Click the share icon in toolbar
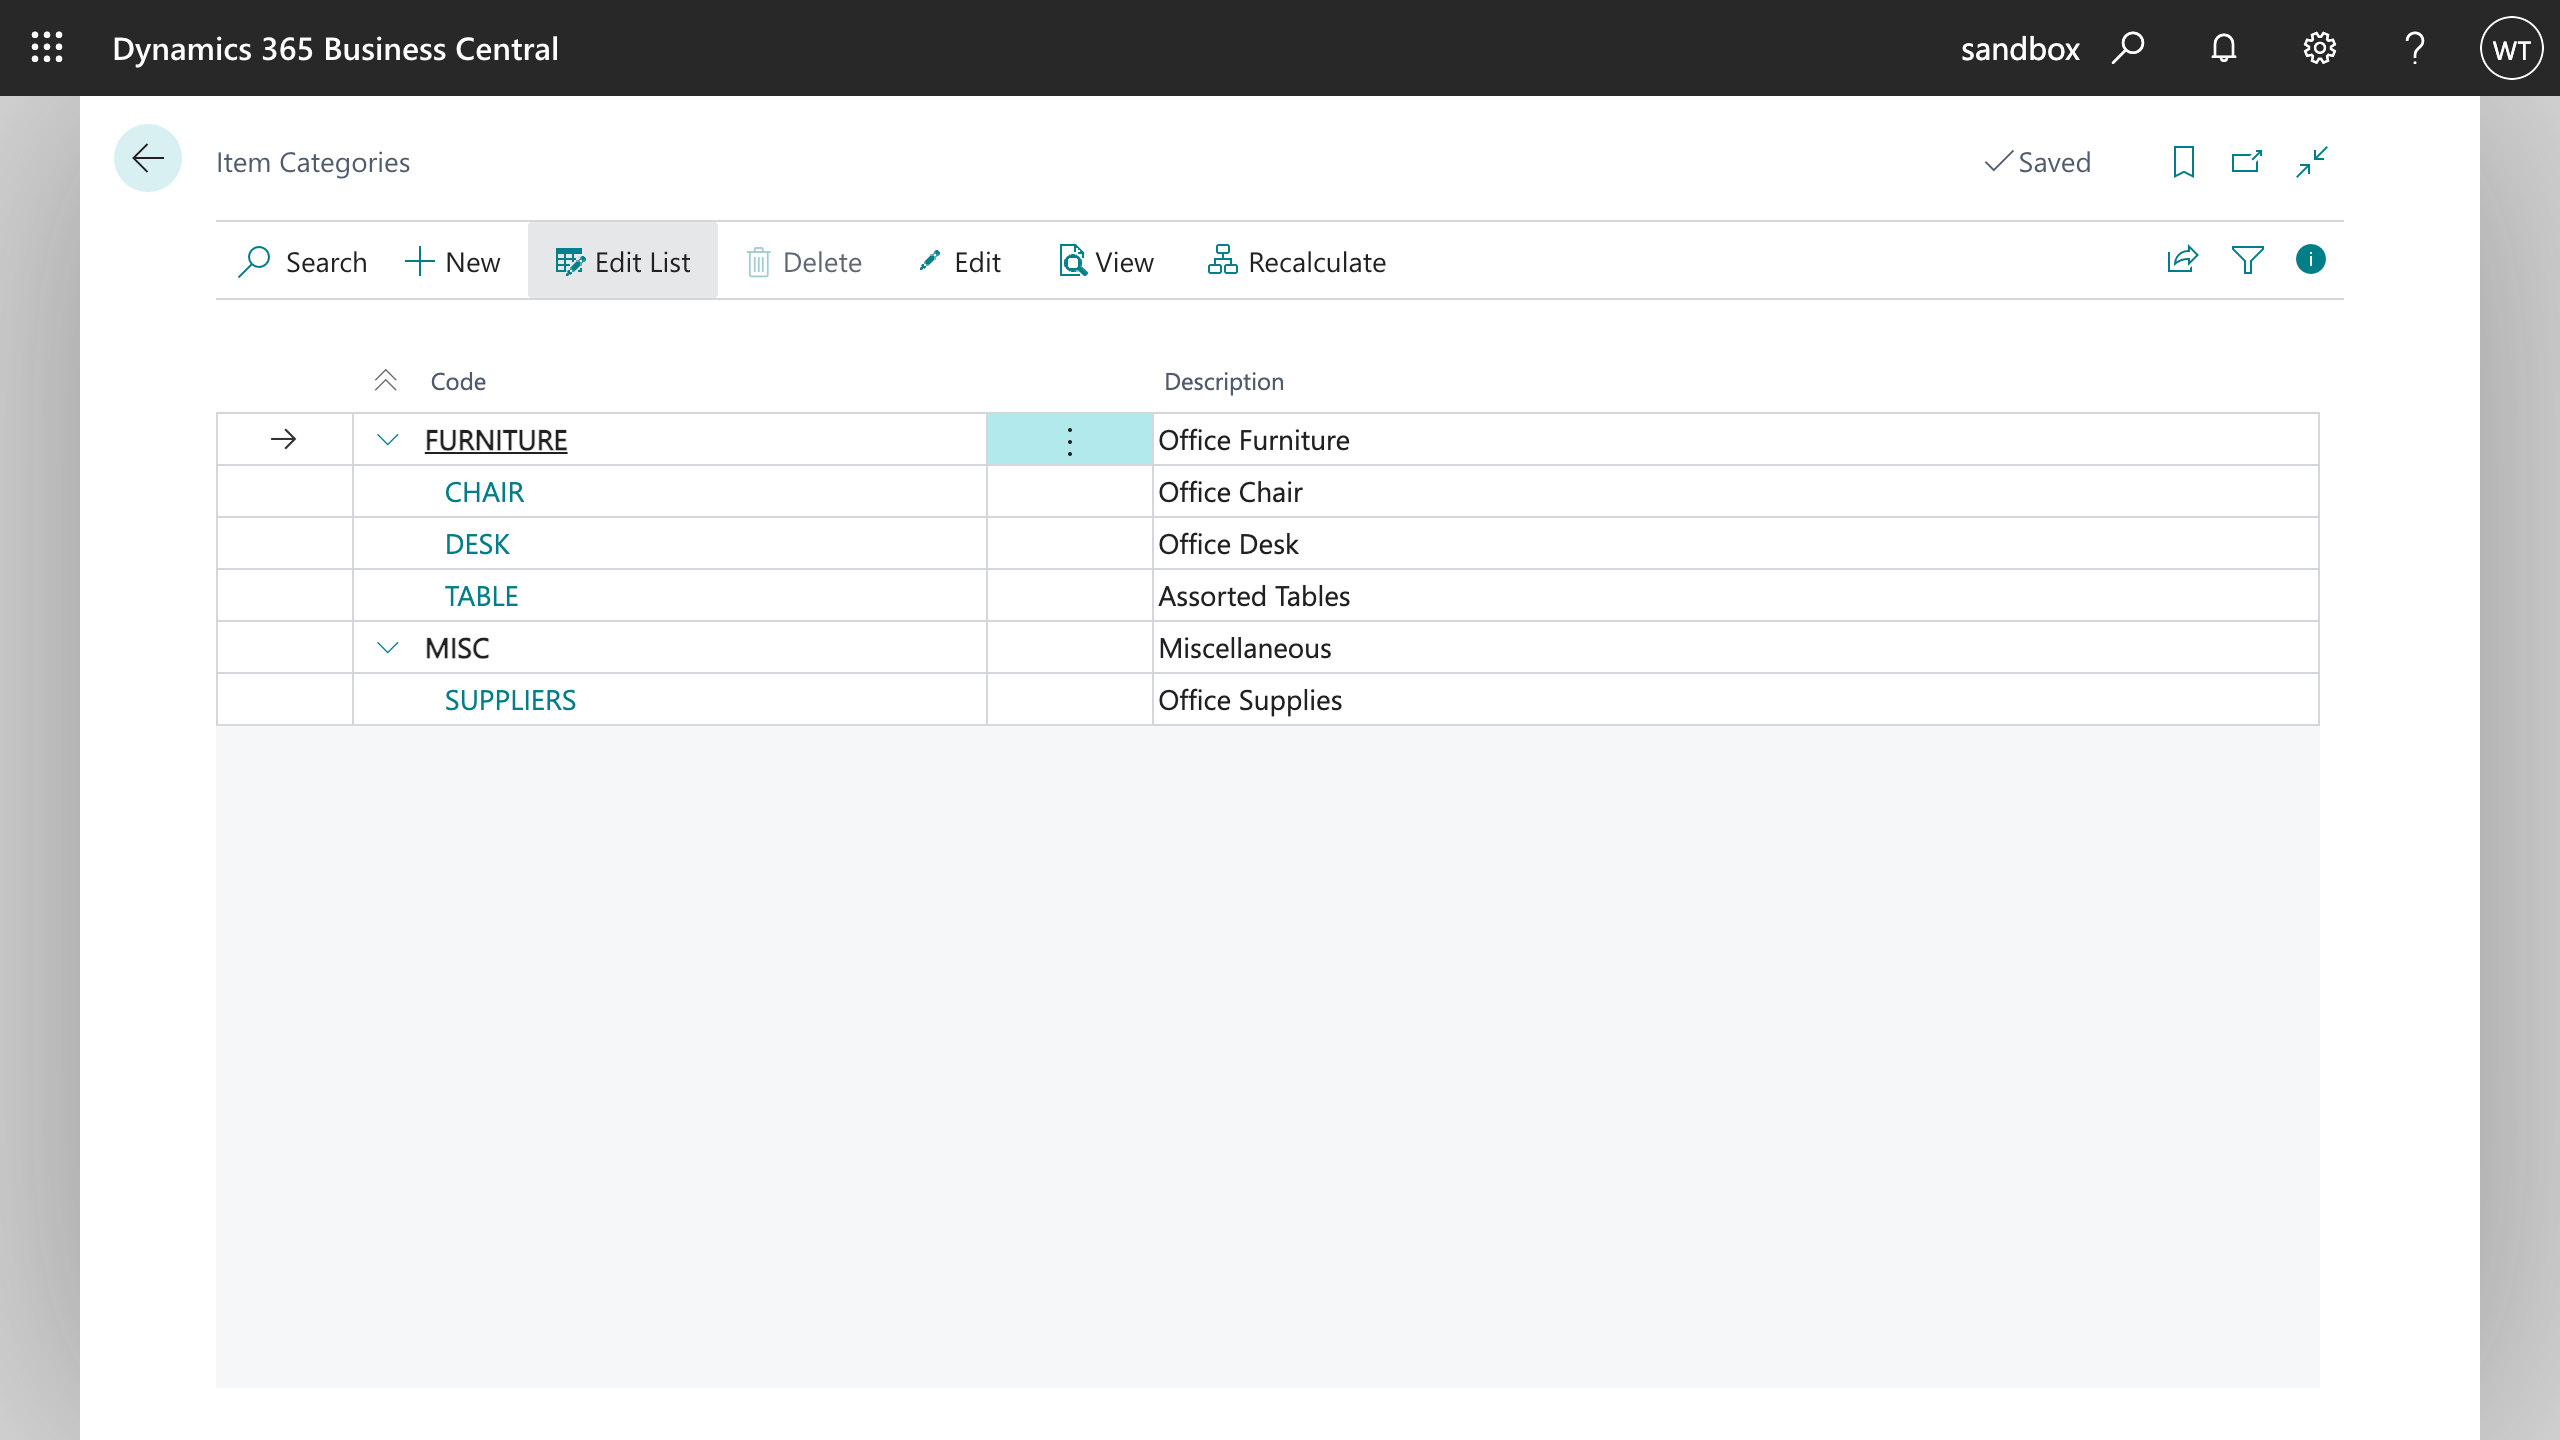2560x1440 pixels. click(x=2182, y=260)
